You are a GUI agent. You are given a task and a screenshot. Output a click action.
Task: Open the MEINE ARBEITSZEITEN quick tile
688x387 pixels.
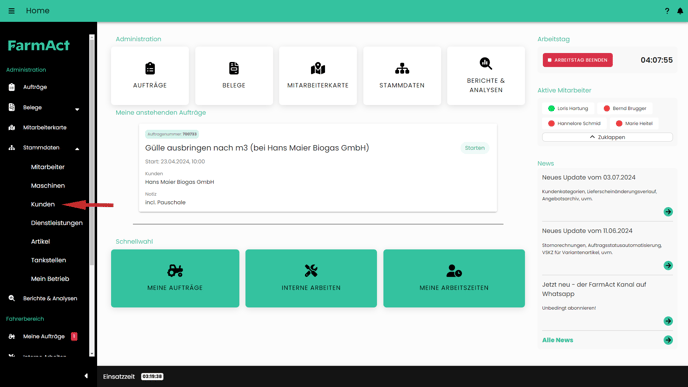454,278
